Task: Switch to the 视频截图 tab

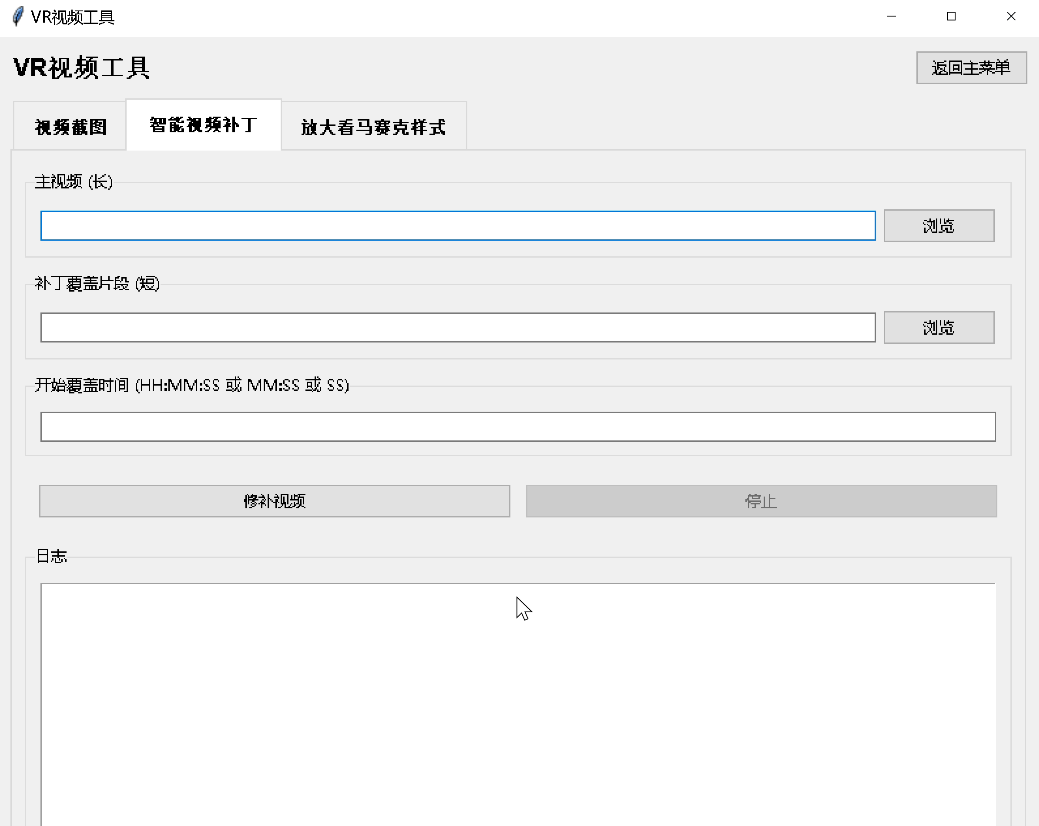Action: [x=70, y=127]
